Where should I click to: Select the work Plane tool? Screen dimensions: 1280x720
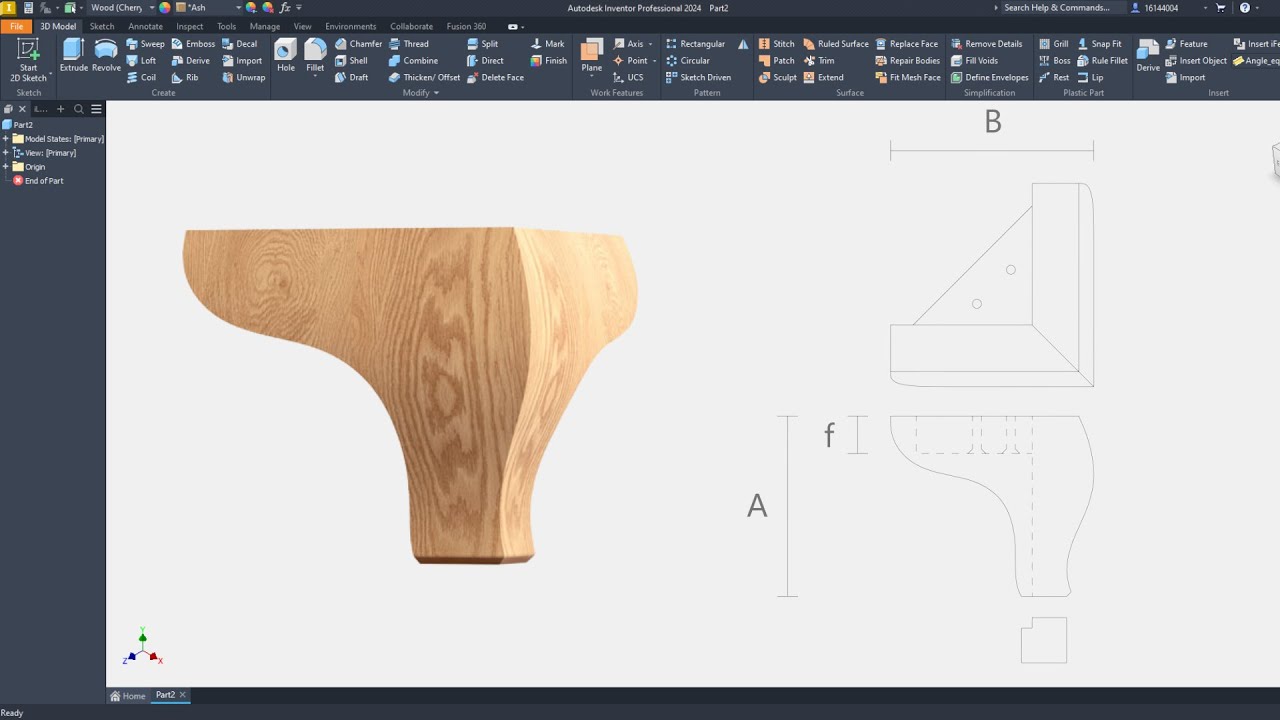click(592, 54)
